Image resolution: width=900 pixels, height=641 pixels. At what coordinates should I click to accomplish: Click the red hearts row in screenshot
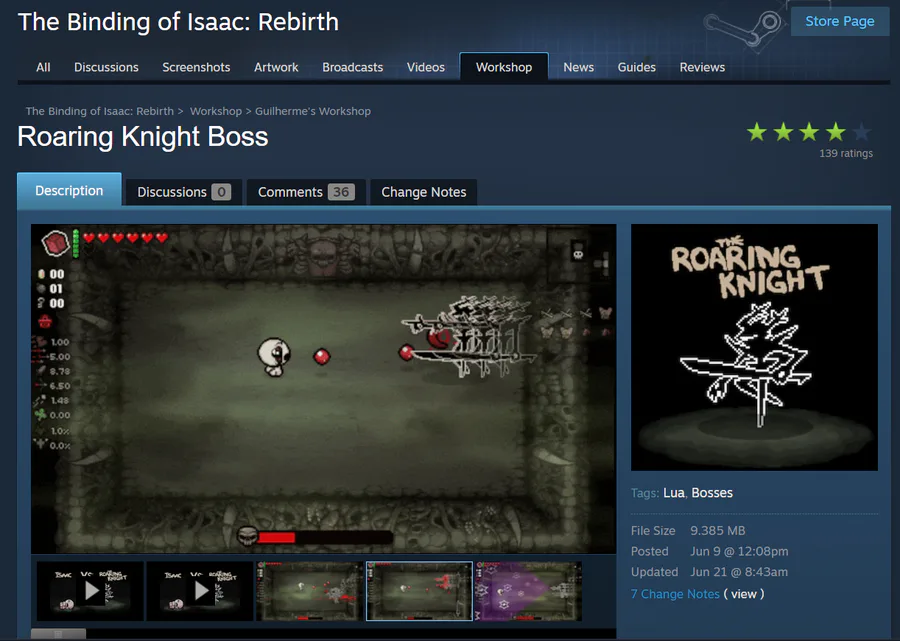point(126,237)
